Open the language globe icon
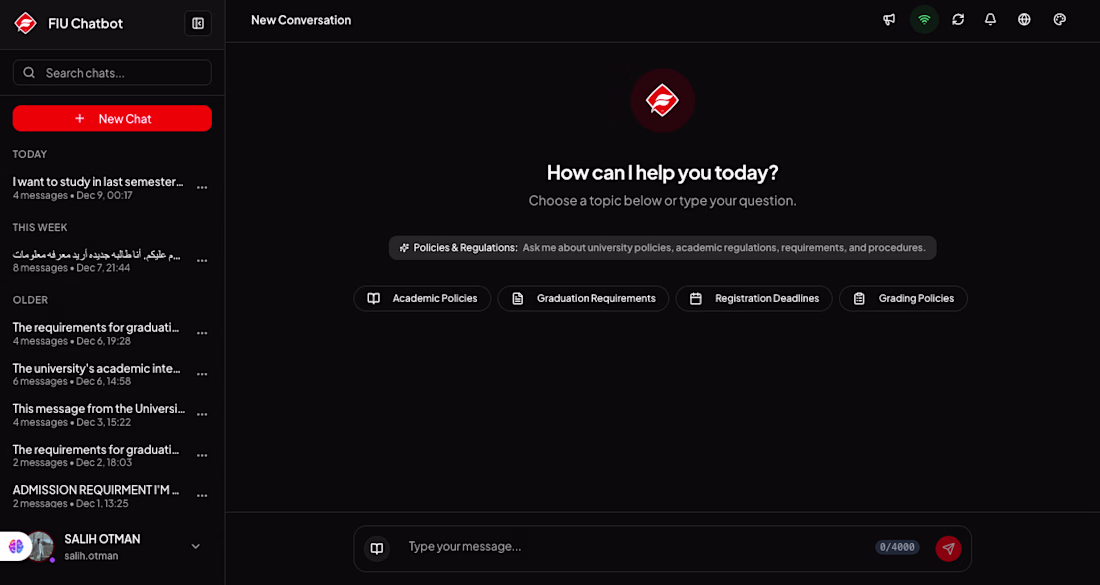Image resolution: width=1100 pixels, height=585 pixels. (1024, 20)
